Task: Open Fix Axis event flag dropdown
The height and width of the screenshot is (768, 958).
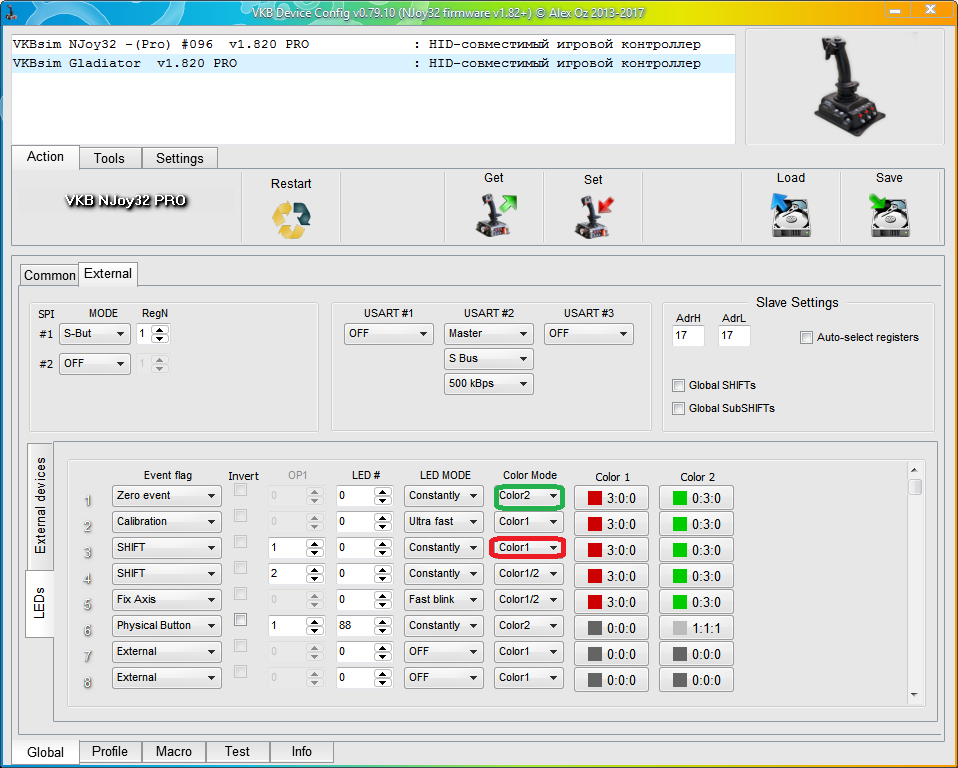Action: pyautogui.click(x=167, y=599)
